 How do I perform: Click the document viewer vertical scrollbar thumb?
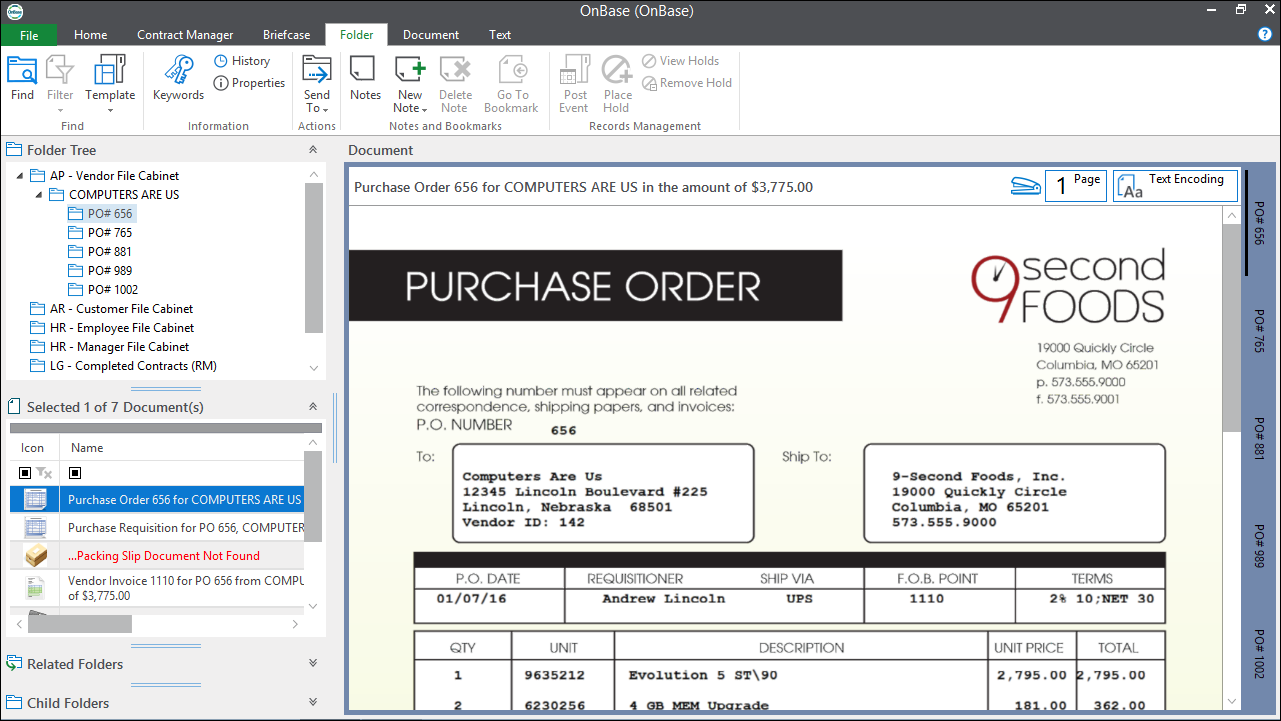[1231, 327]
